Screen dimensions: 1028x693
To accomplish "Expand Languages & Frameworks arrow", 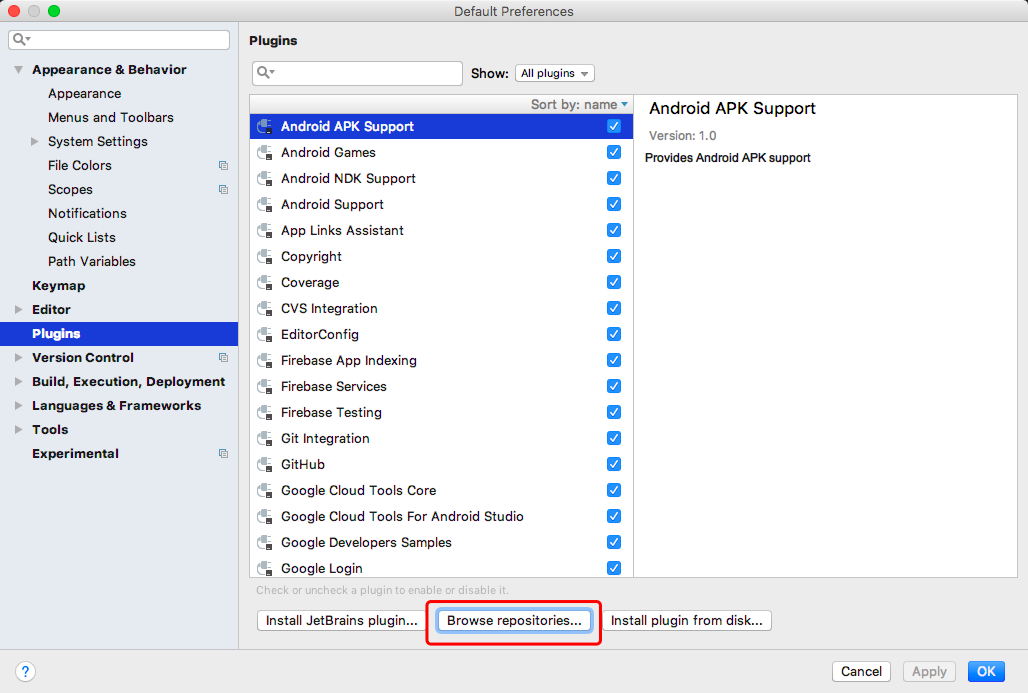I will coord(18,406).
